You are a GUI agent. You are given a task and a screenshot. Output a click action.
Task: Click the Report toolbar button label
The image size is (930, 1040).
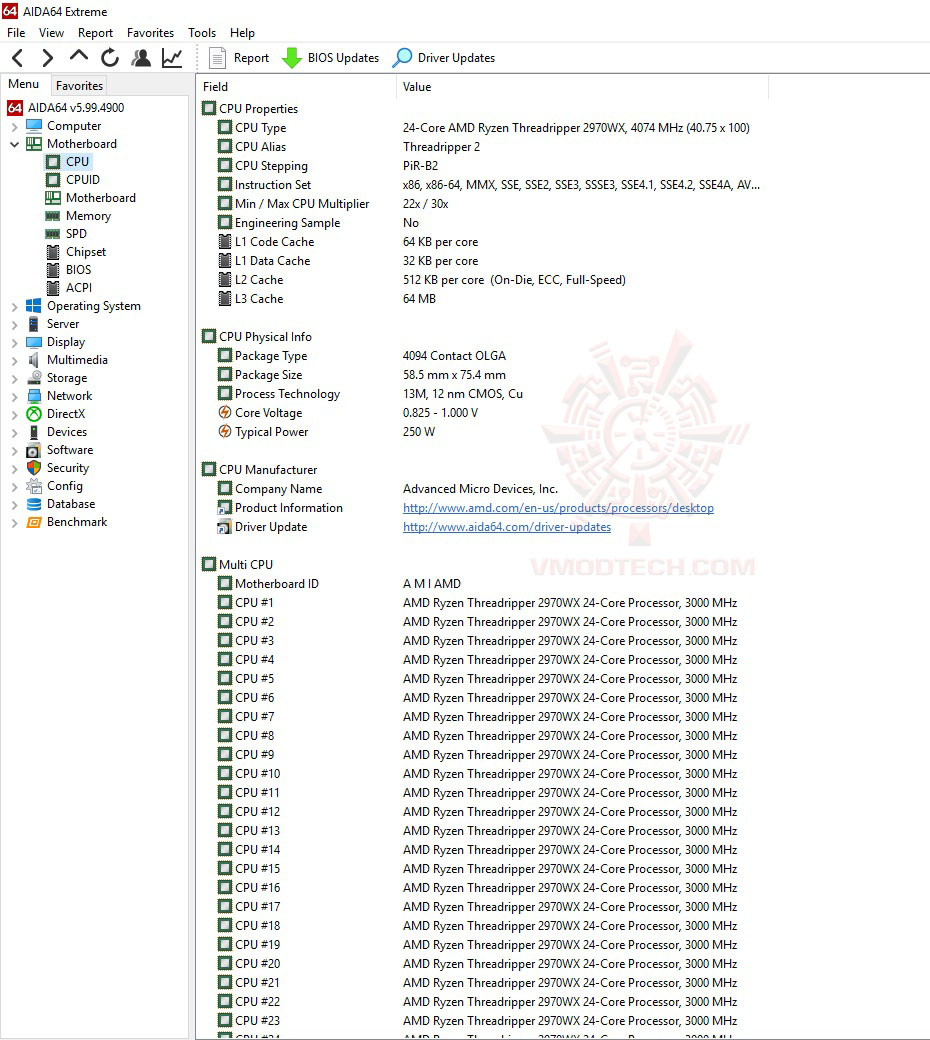(x=251, y=58)
